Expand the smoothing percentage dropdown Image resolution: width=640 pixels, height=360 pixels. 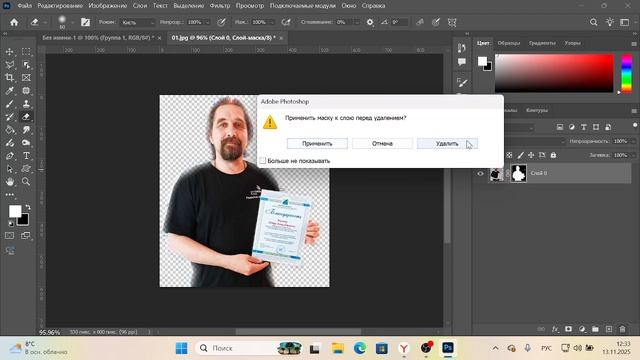coord(357,22)
